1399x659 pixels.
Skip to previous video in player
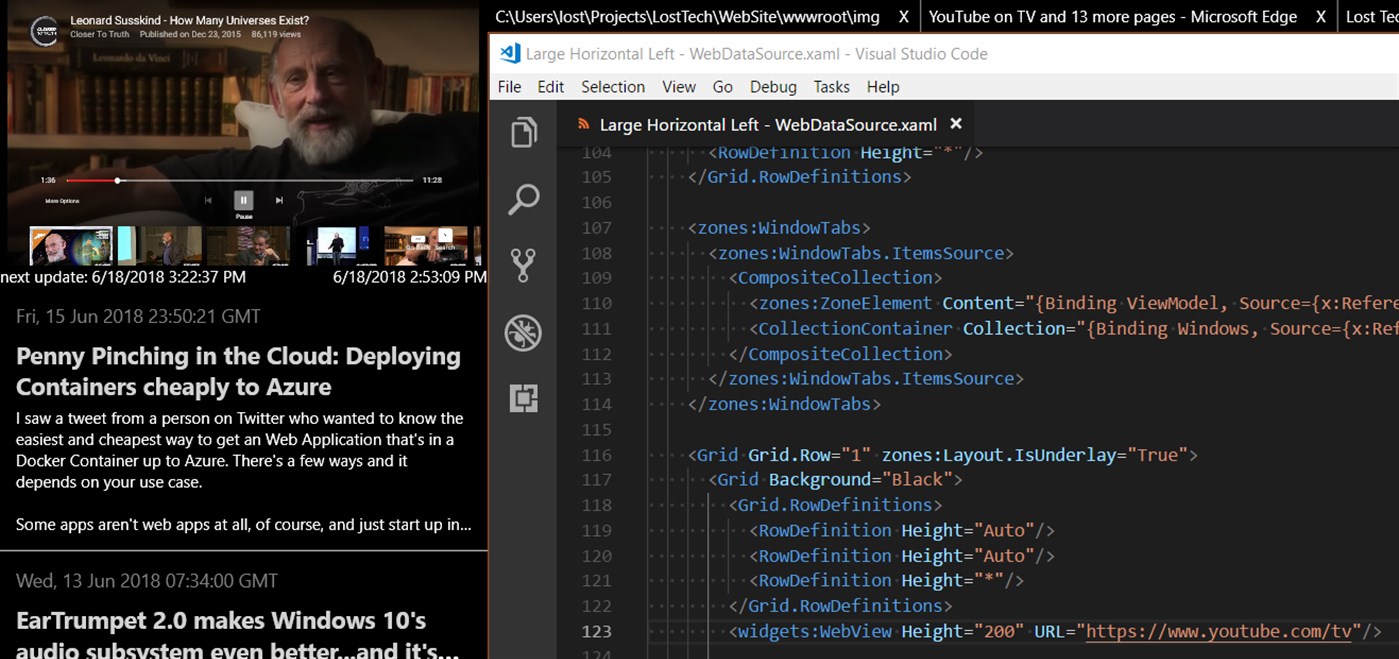(208, 200)
